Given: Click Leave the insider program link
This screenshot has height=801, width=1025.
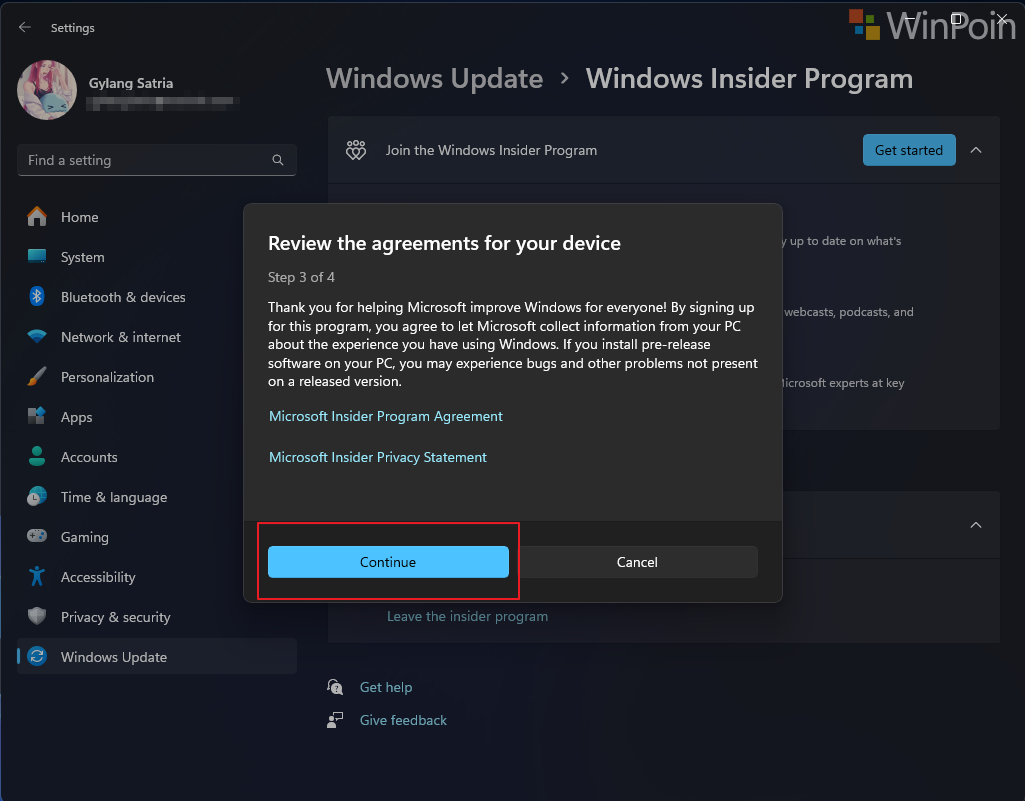Looking at the screenshot, I should tap(467, 616).
